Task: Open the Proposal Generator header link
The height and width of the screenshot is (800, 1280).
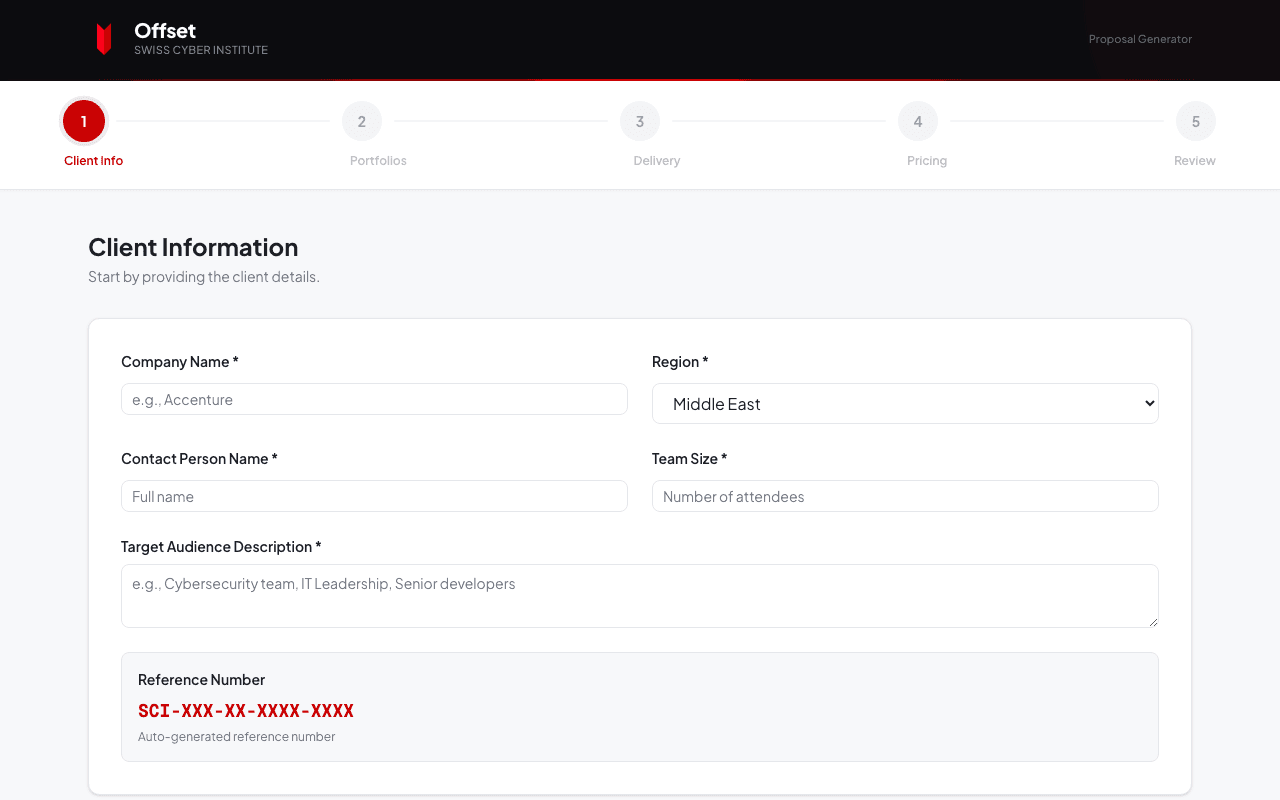Action: click(1140, 39)
